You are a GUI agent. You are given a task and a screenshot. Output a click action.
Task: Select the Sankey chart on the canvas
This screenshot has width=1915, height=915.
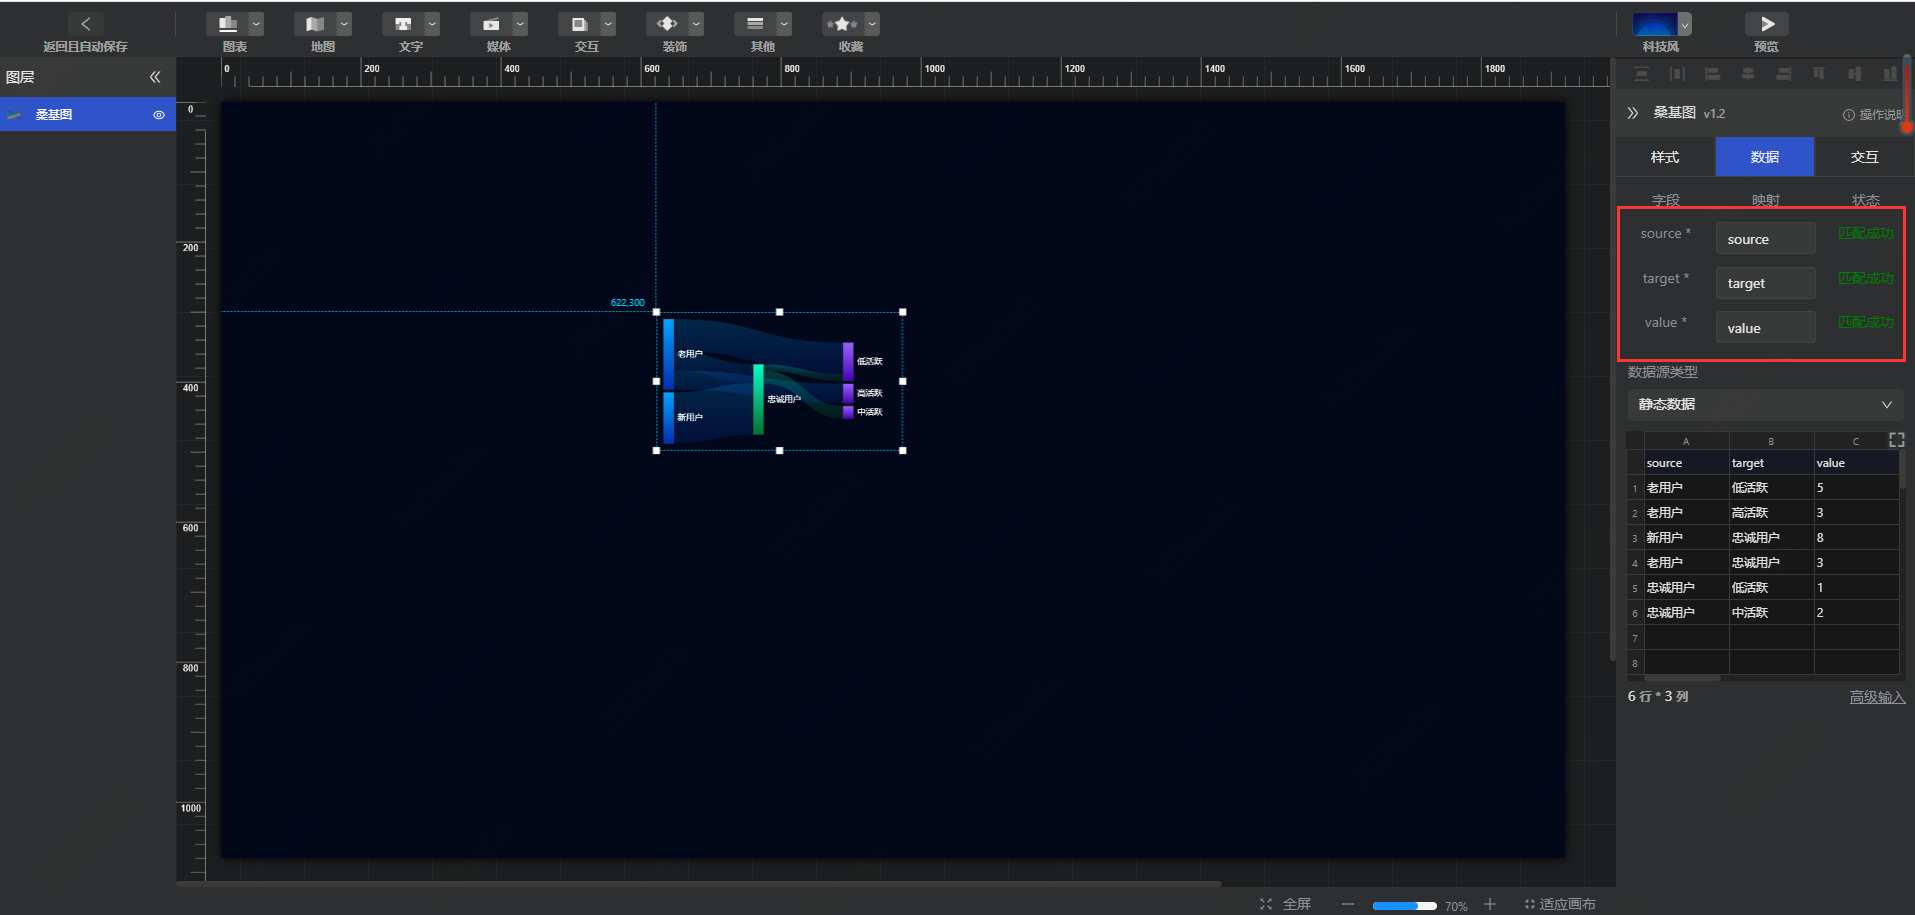click(x=779, y=381)
